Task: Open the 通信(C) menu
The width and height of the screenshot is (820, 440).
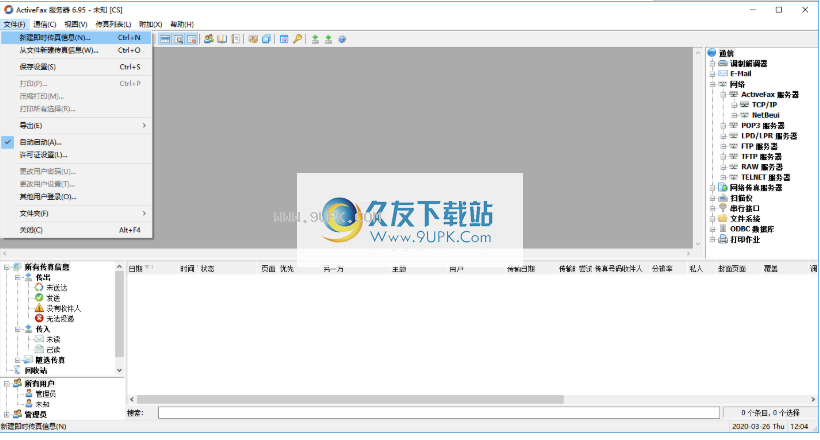Action: coord(44,24)
